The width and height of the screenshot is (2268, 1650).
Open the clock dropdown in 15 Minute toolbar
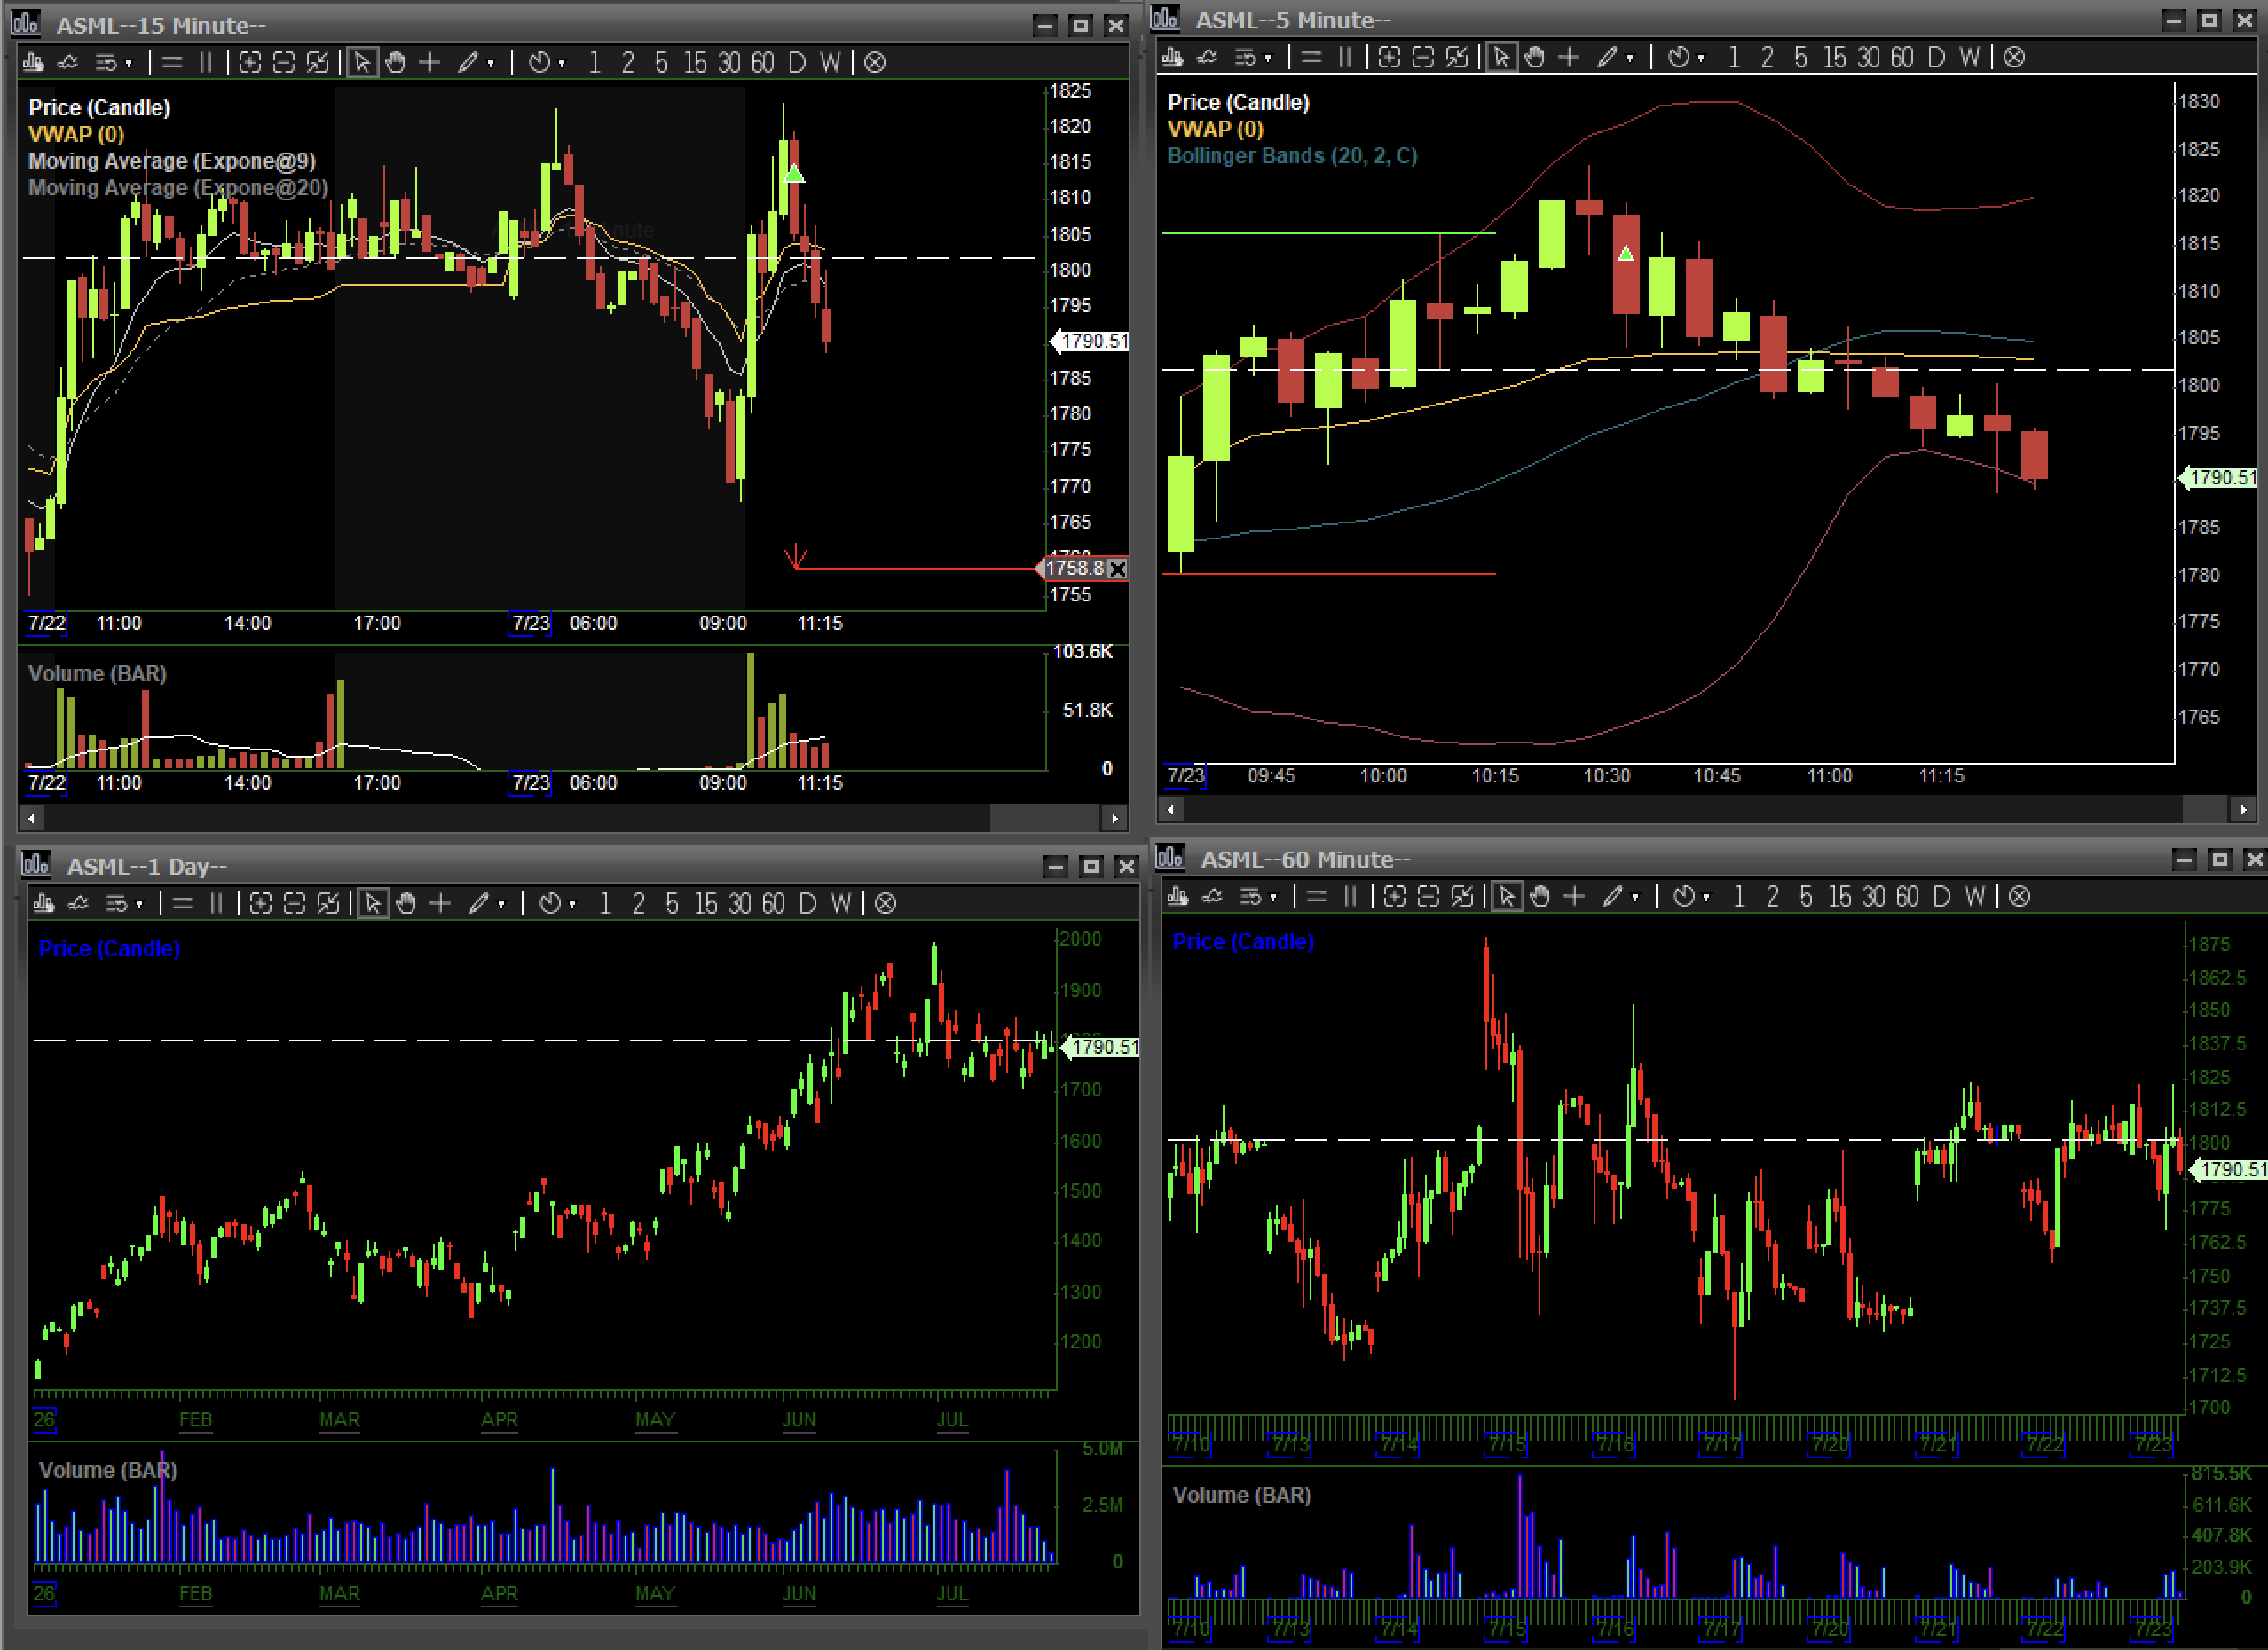click(x=546, y=63)
